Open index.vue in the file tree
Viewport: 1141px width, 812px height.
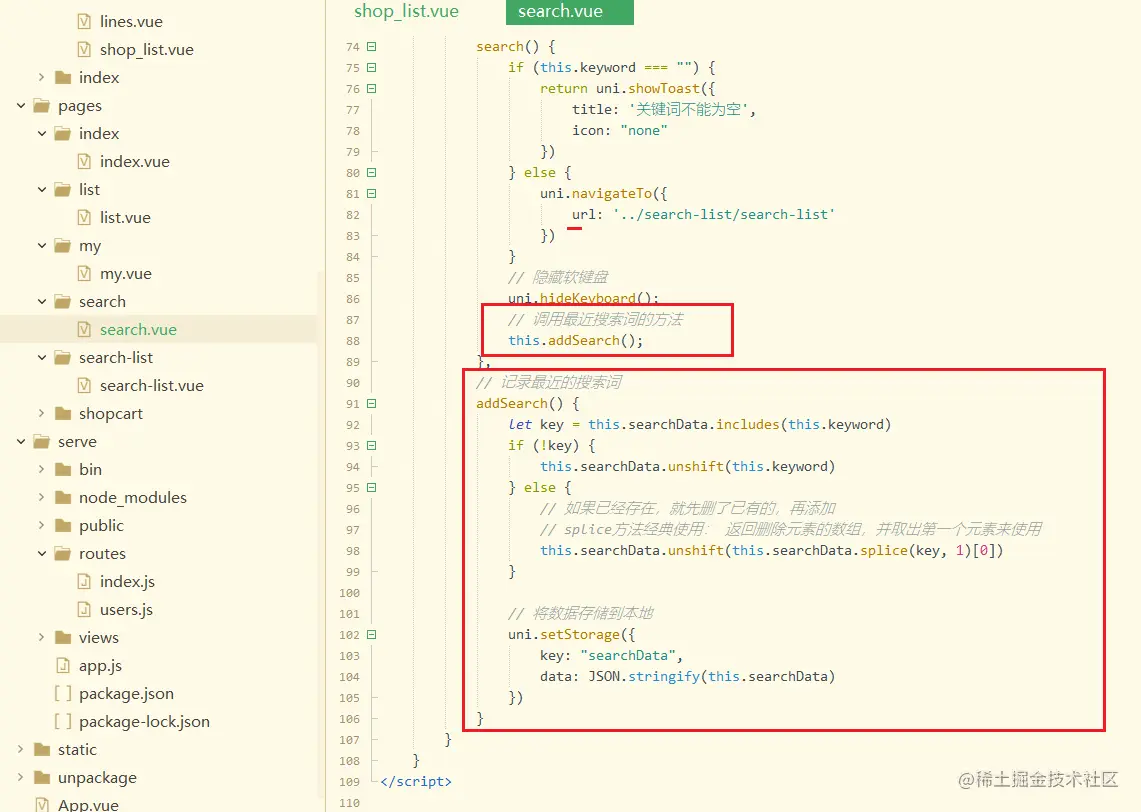coord(135,162)
